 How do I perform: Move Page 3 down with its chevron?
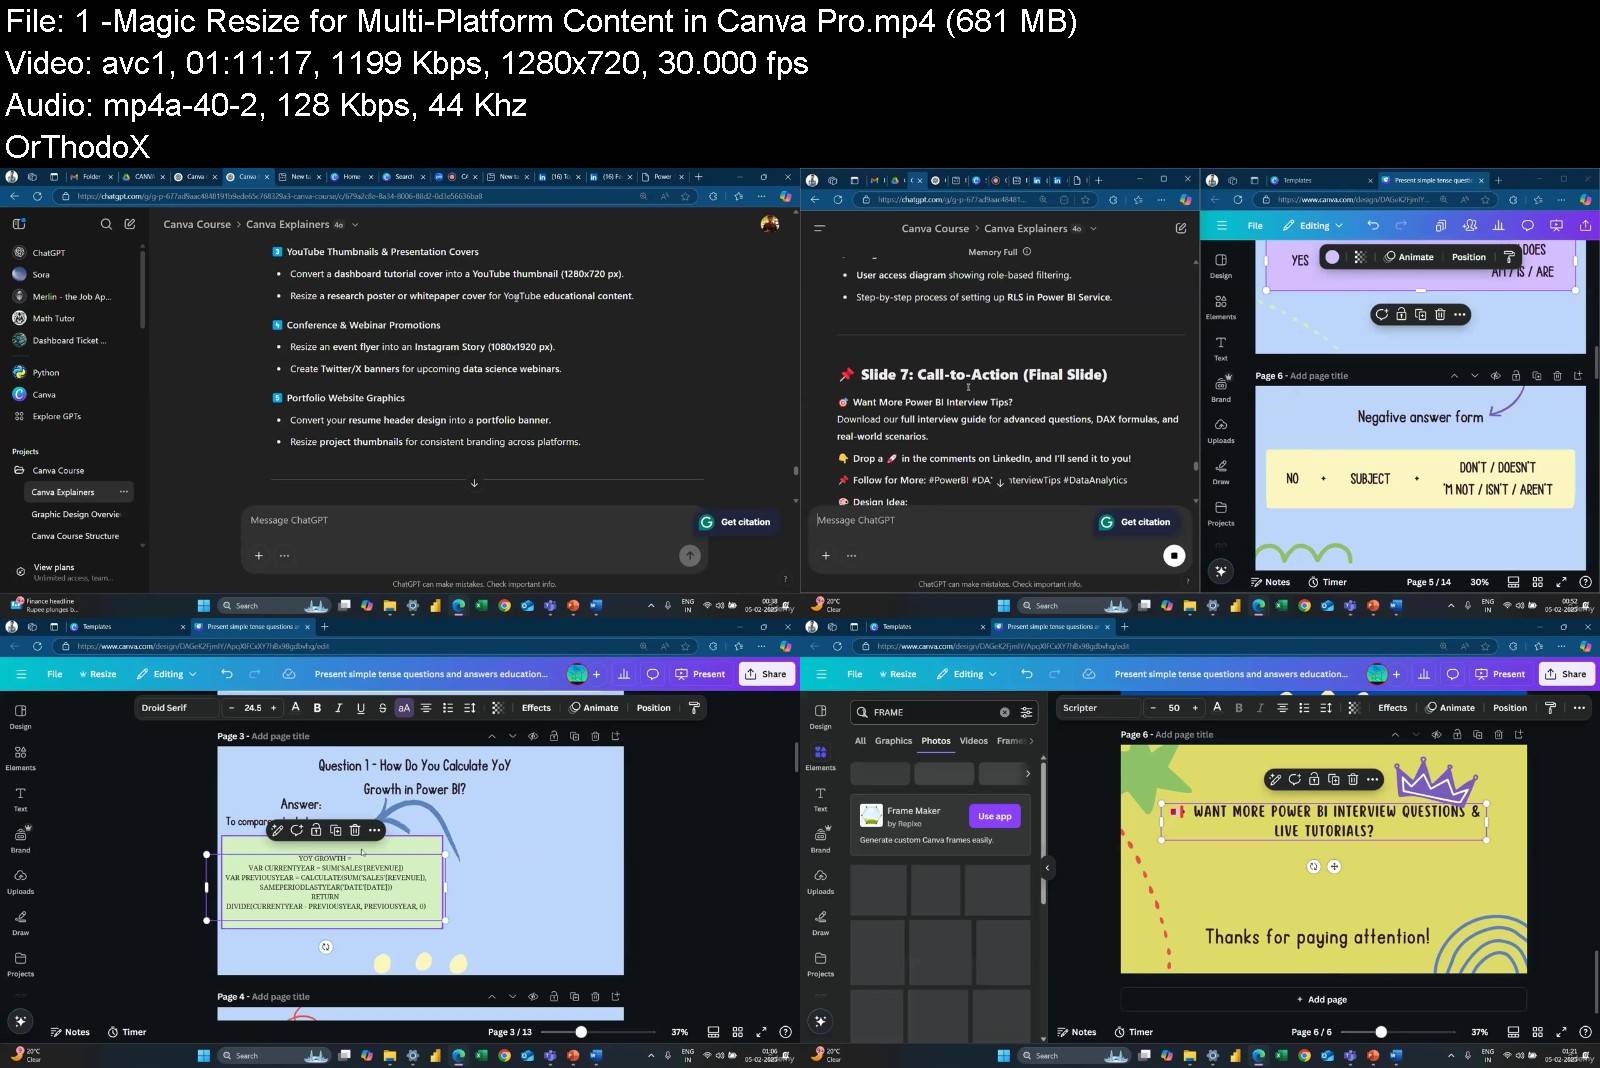[x=512, y=736]
